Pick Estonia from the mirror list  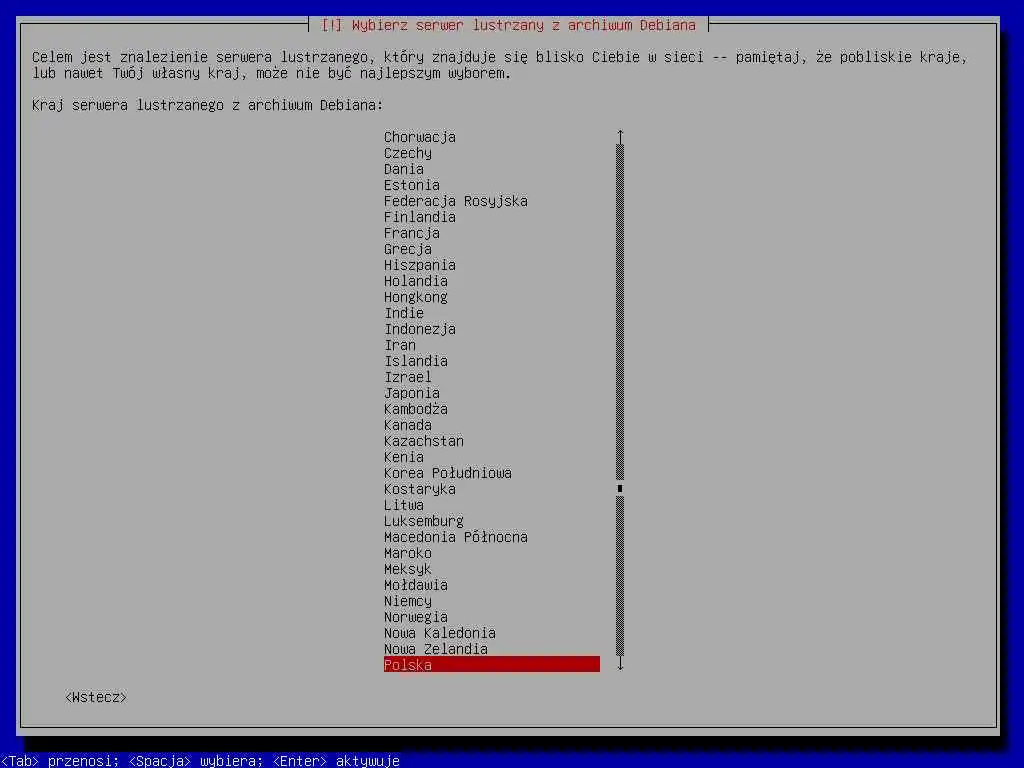[411, 185]
